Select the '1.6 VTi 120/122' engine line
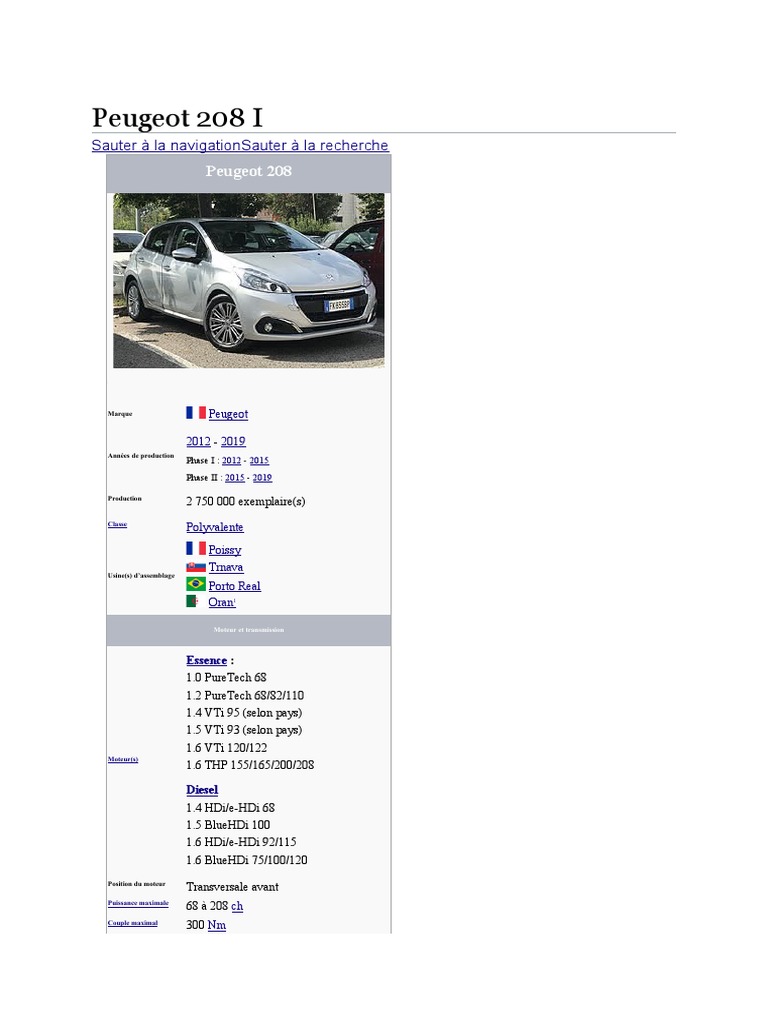 (227, 747)
